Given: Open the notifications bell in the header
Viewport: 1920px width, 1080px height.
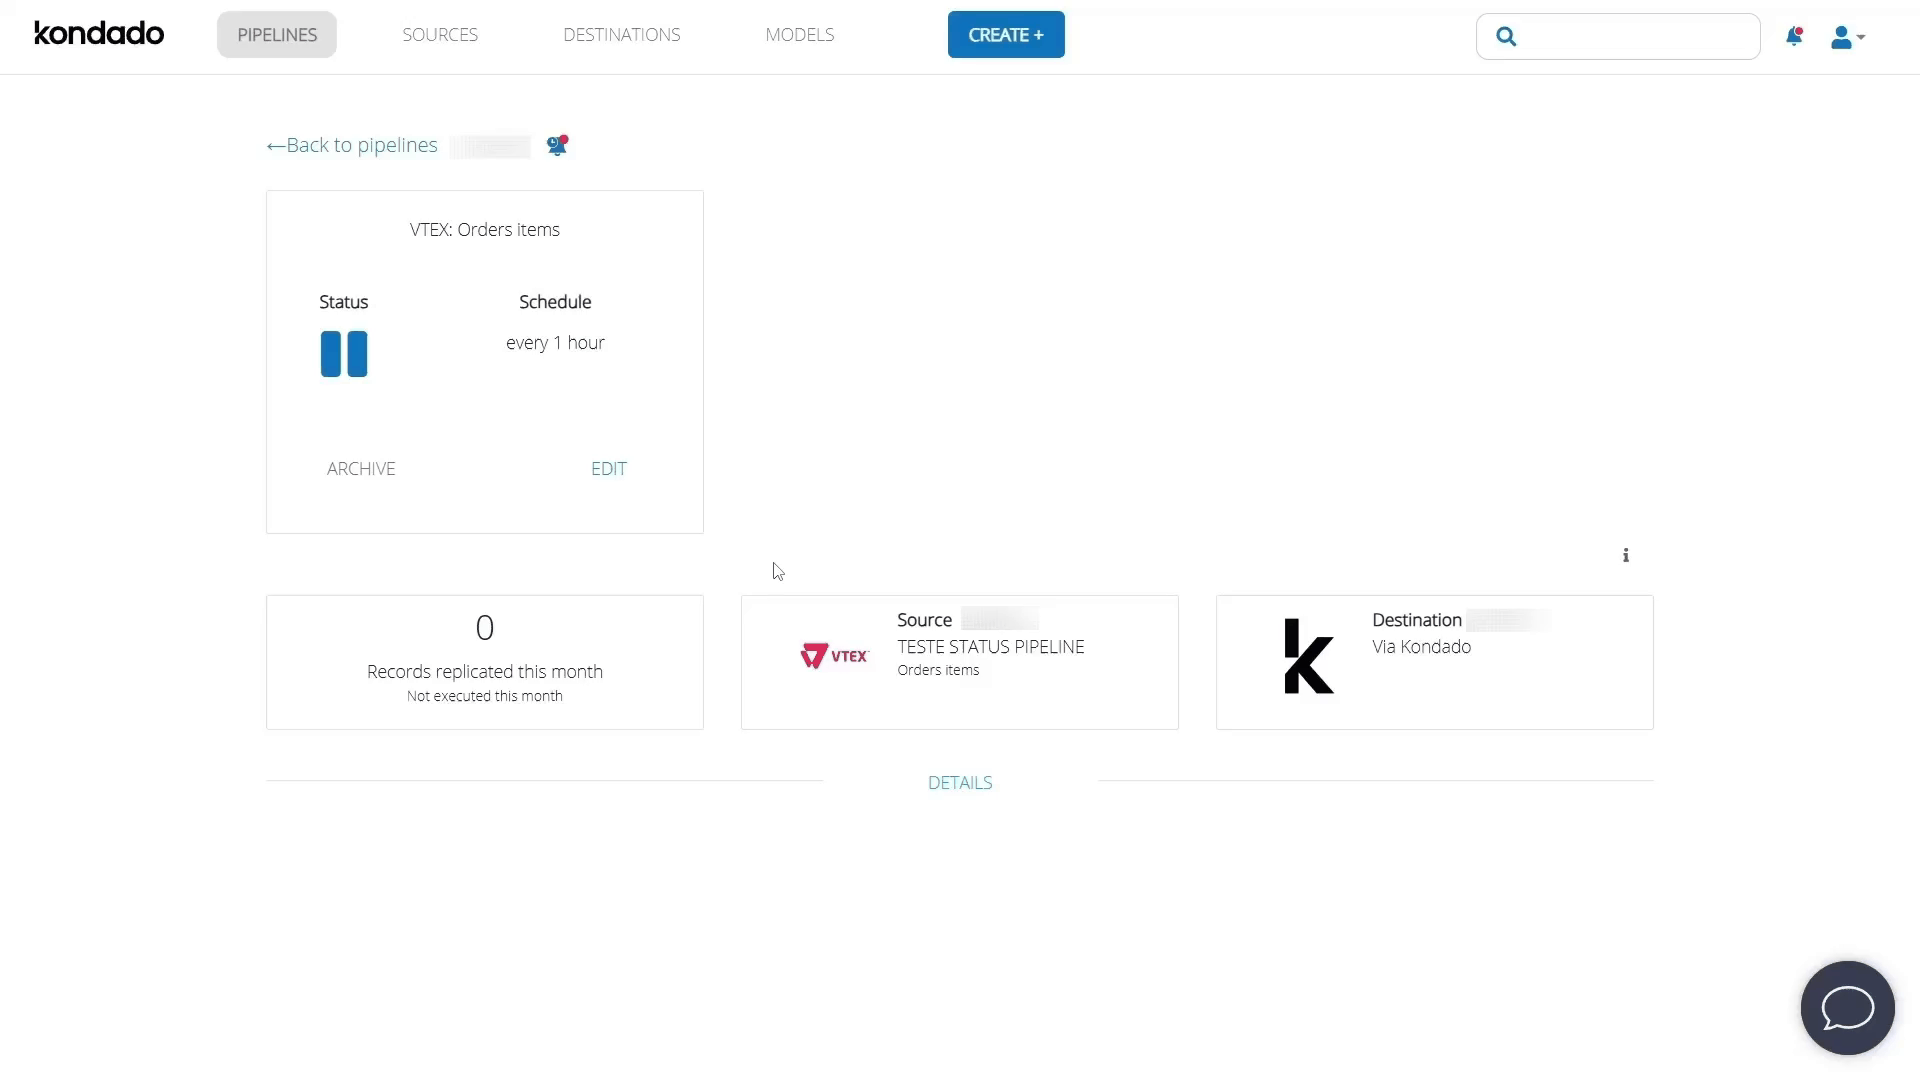Looking at the screenshot, I should 1794,37.
